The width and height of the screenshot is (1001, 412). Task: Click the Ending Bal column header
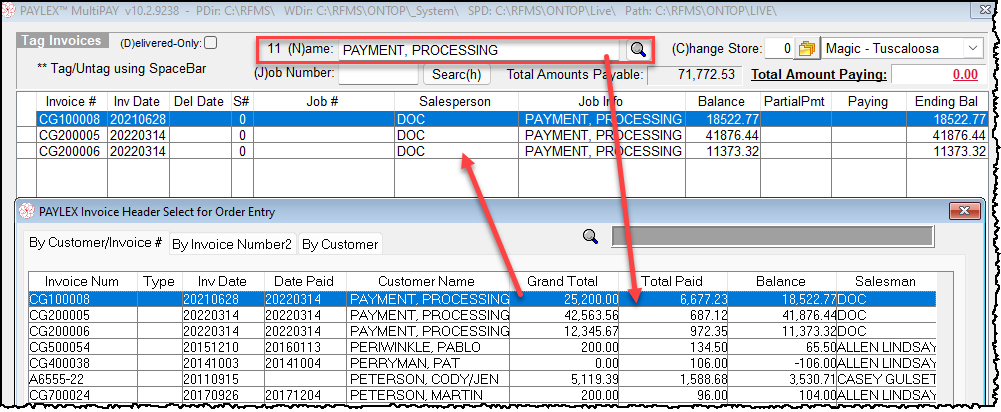(x=946, y=102)
